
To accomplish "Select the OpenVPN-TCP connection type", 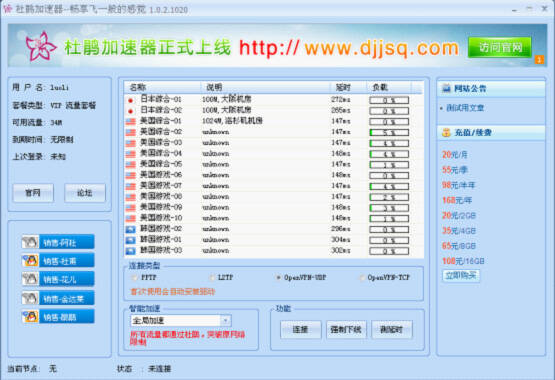I will (362, 278).
